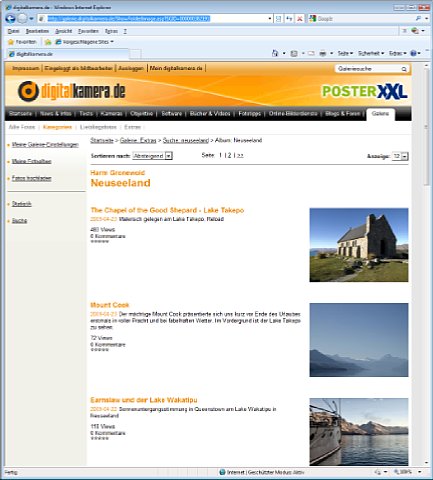This screenshot has width=433, height=480.
Task: Open the ? help menu
Action: coord(125,31)
